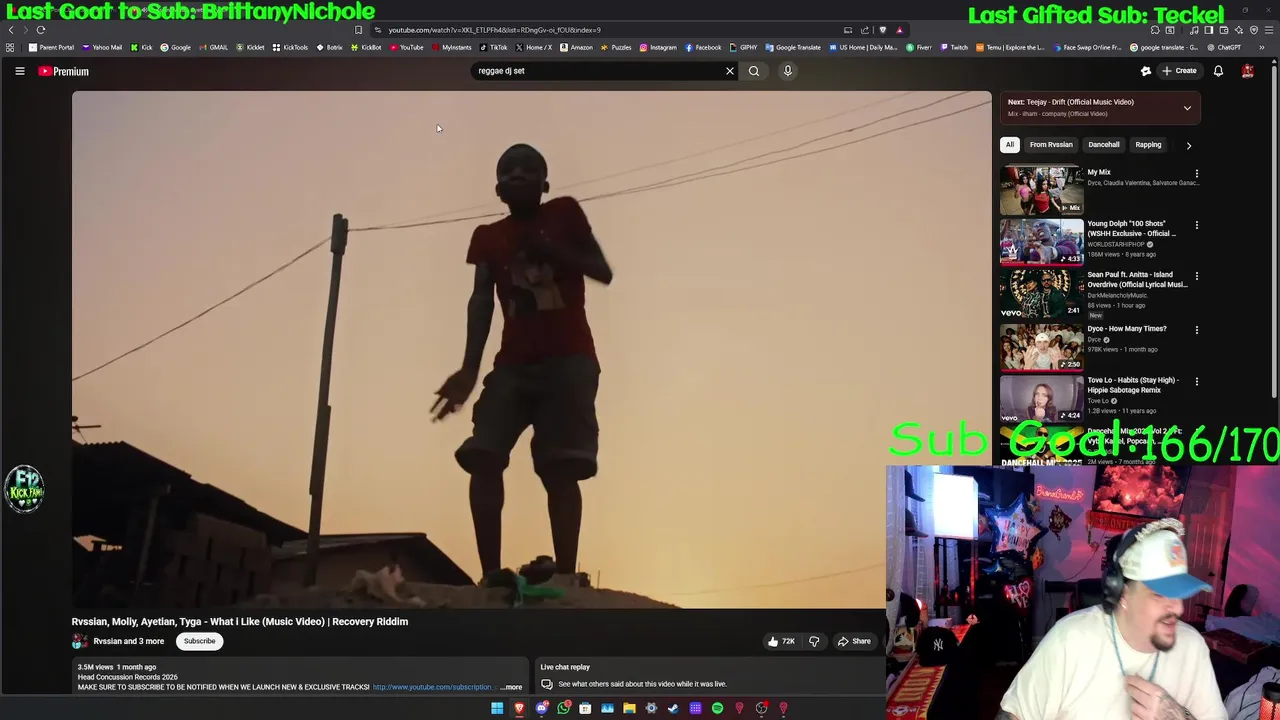
Task: Open the 'Twitch' bookmark
Action: (954, 47)
